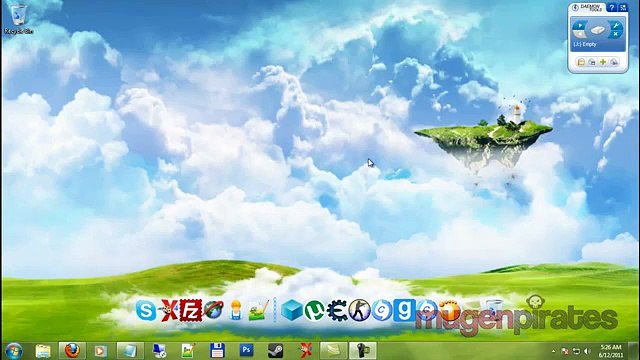
Task: Open the Recycle Bin on the desktop
Action: click(18, 19)
